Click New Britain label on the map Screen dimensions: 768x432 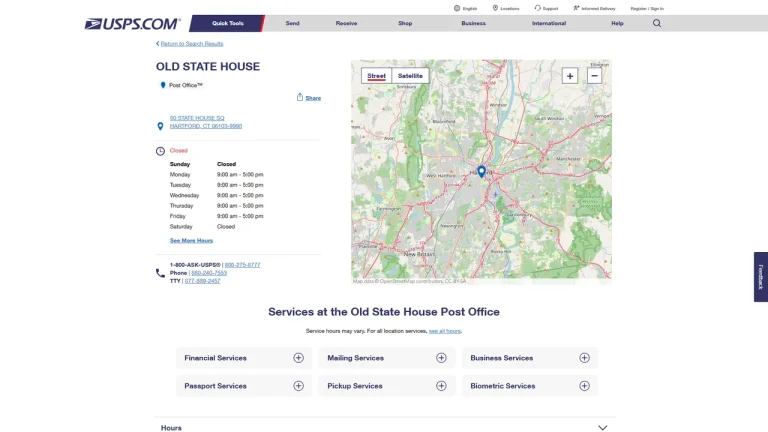419,254
